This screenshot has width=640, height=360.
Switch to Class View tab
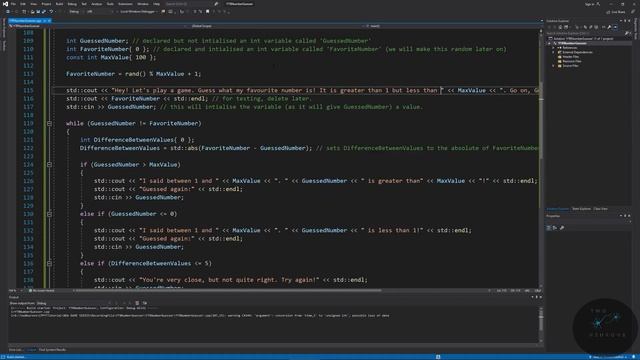click(x=600, y=209)
